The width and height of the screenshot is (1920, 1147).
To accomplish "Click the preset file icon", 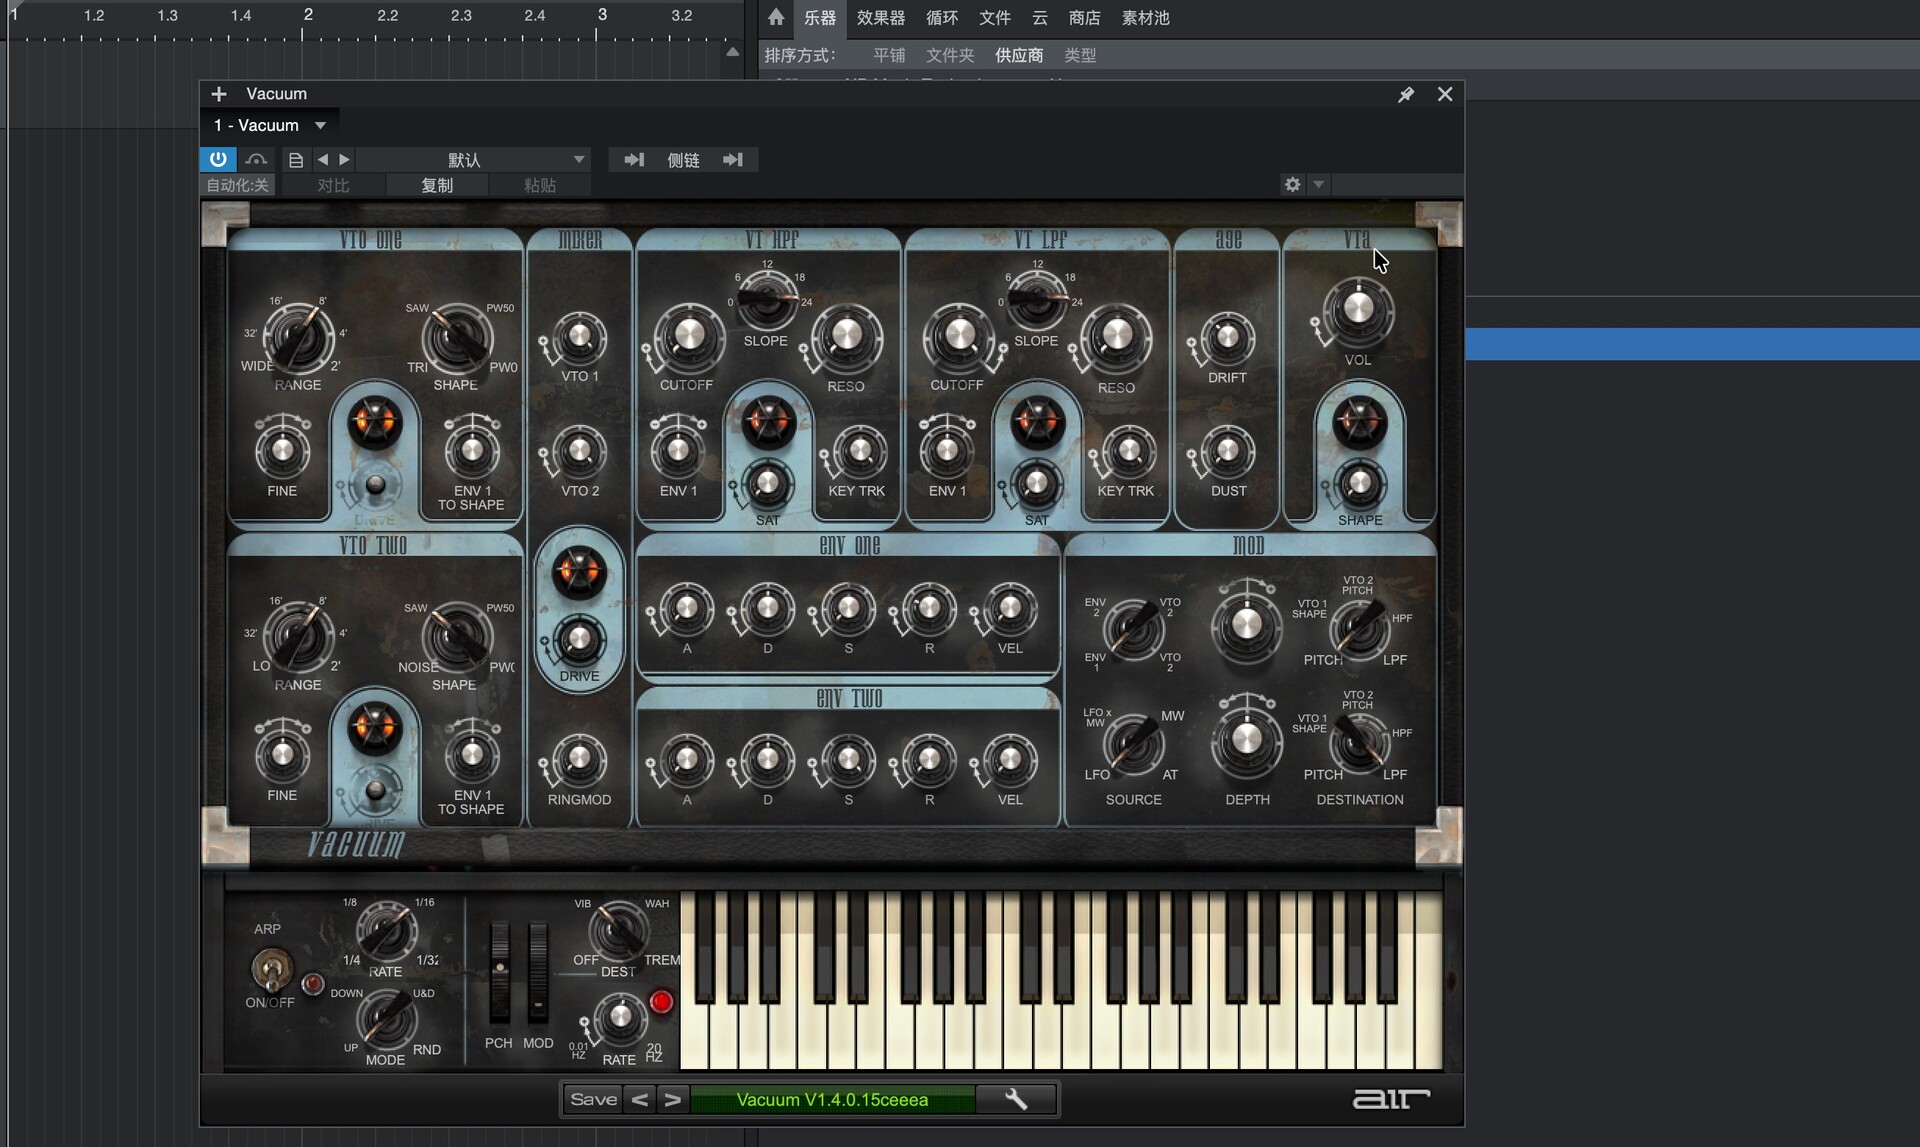I will [296, 160].
